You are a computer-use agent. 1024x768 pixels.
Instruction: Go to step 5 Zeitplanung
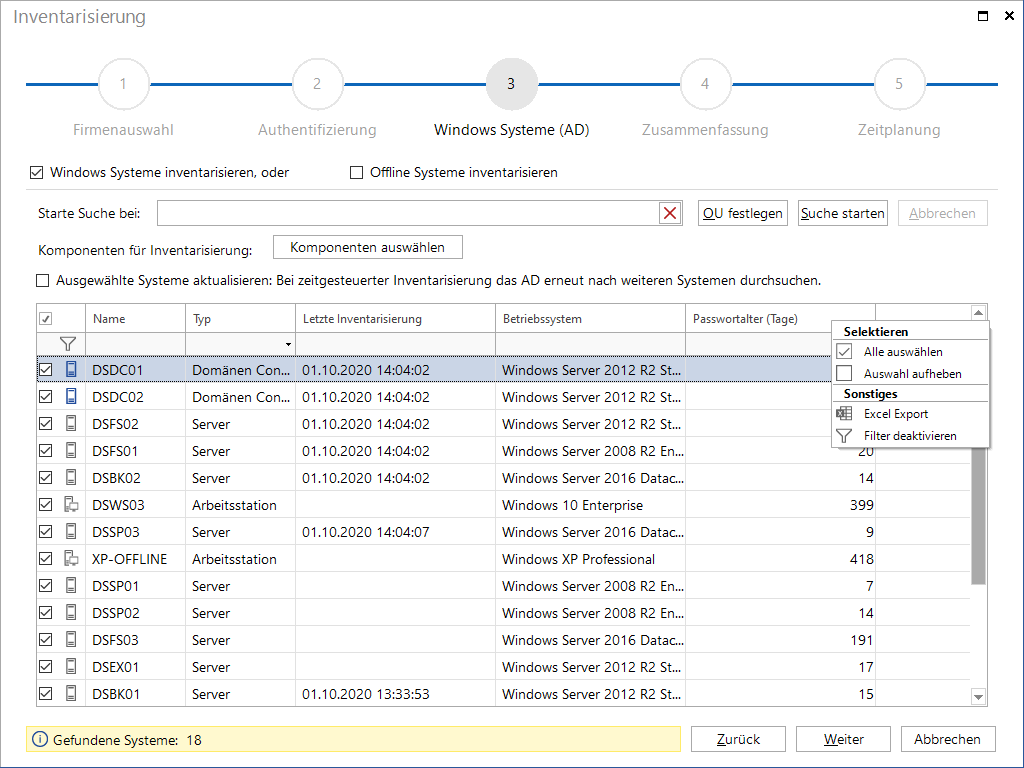899,84
